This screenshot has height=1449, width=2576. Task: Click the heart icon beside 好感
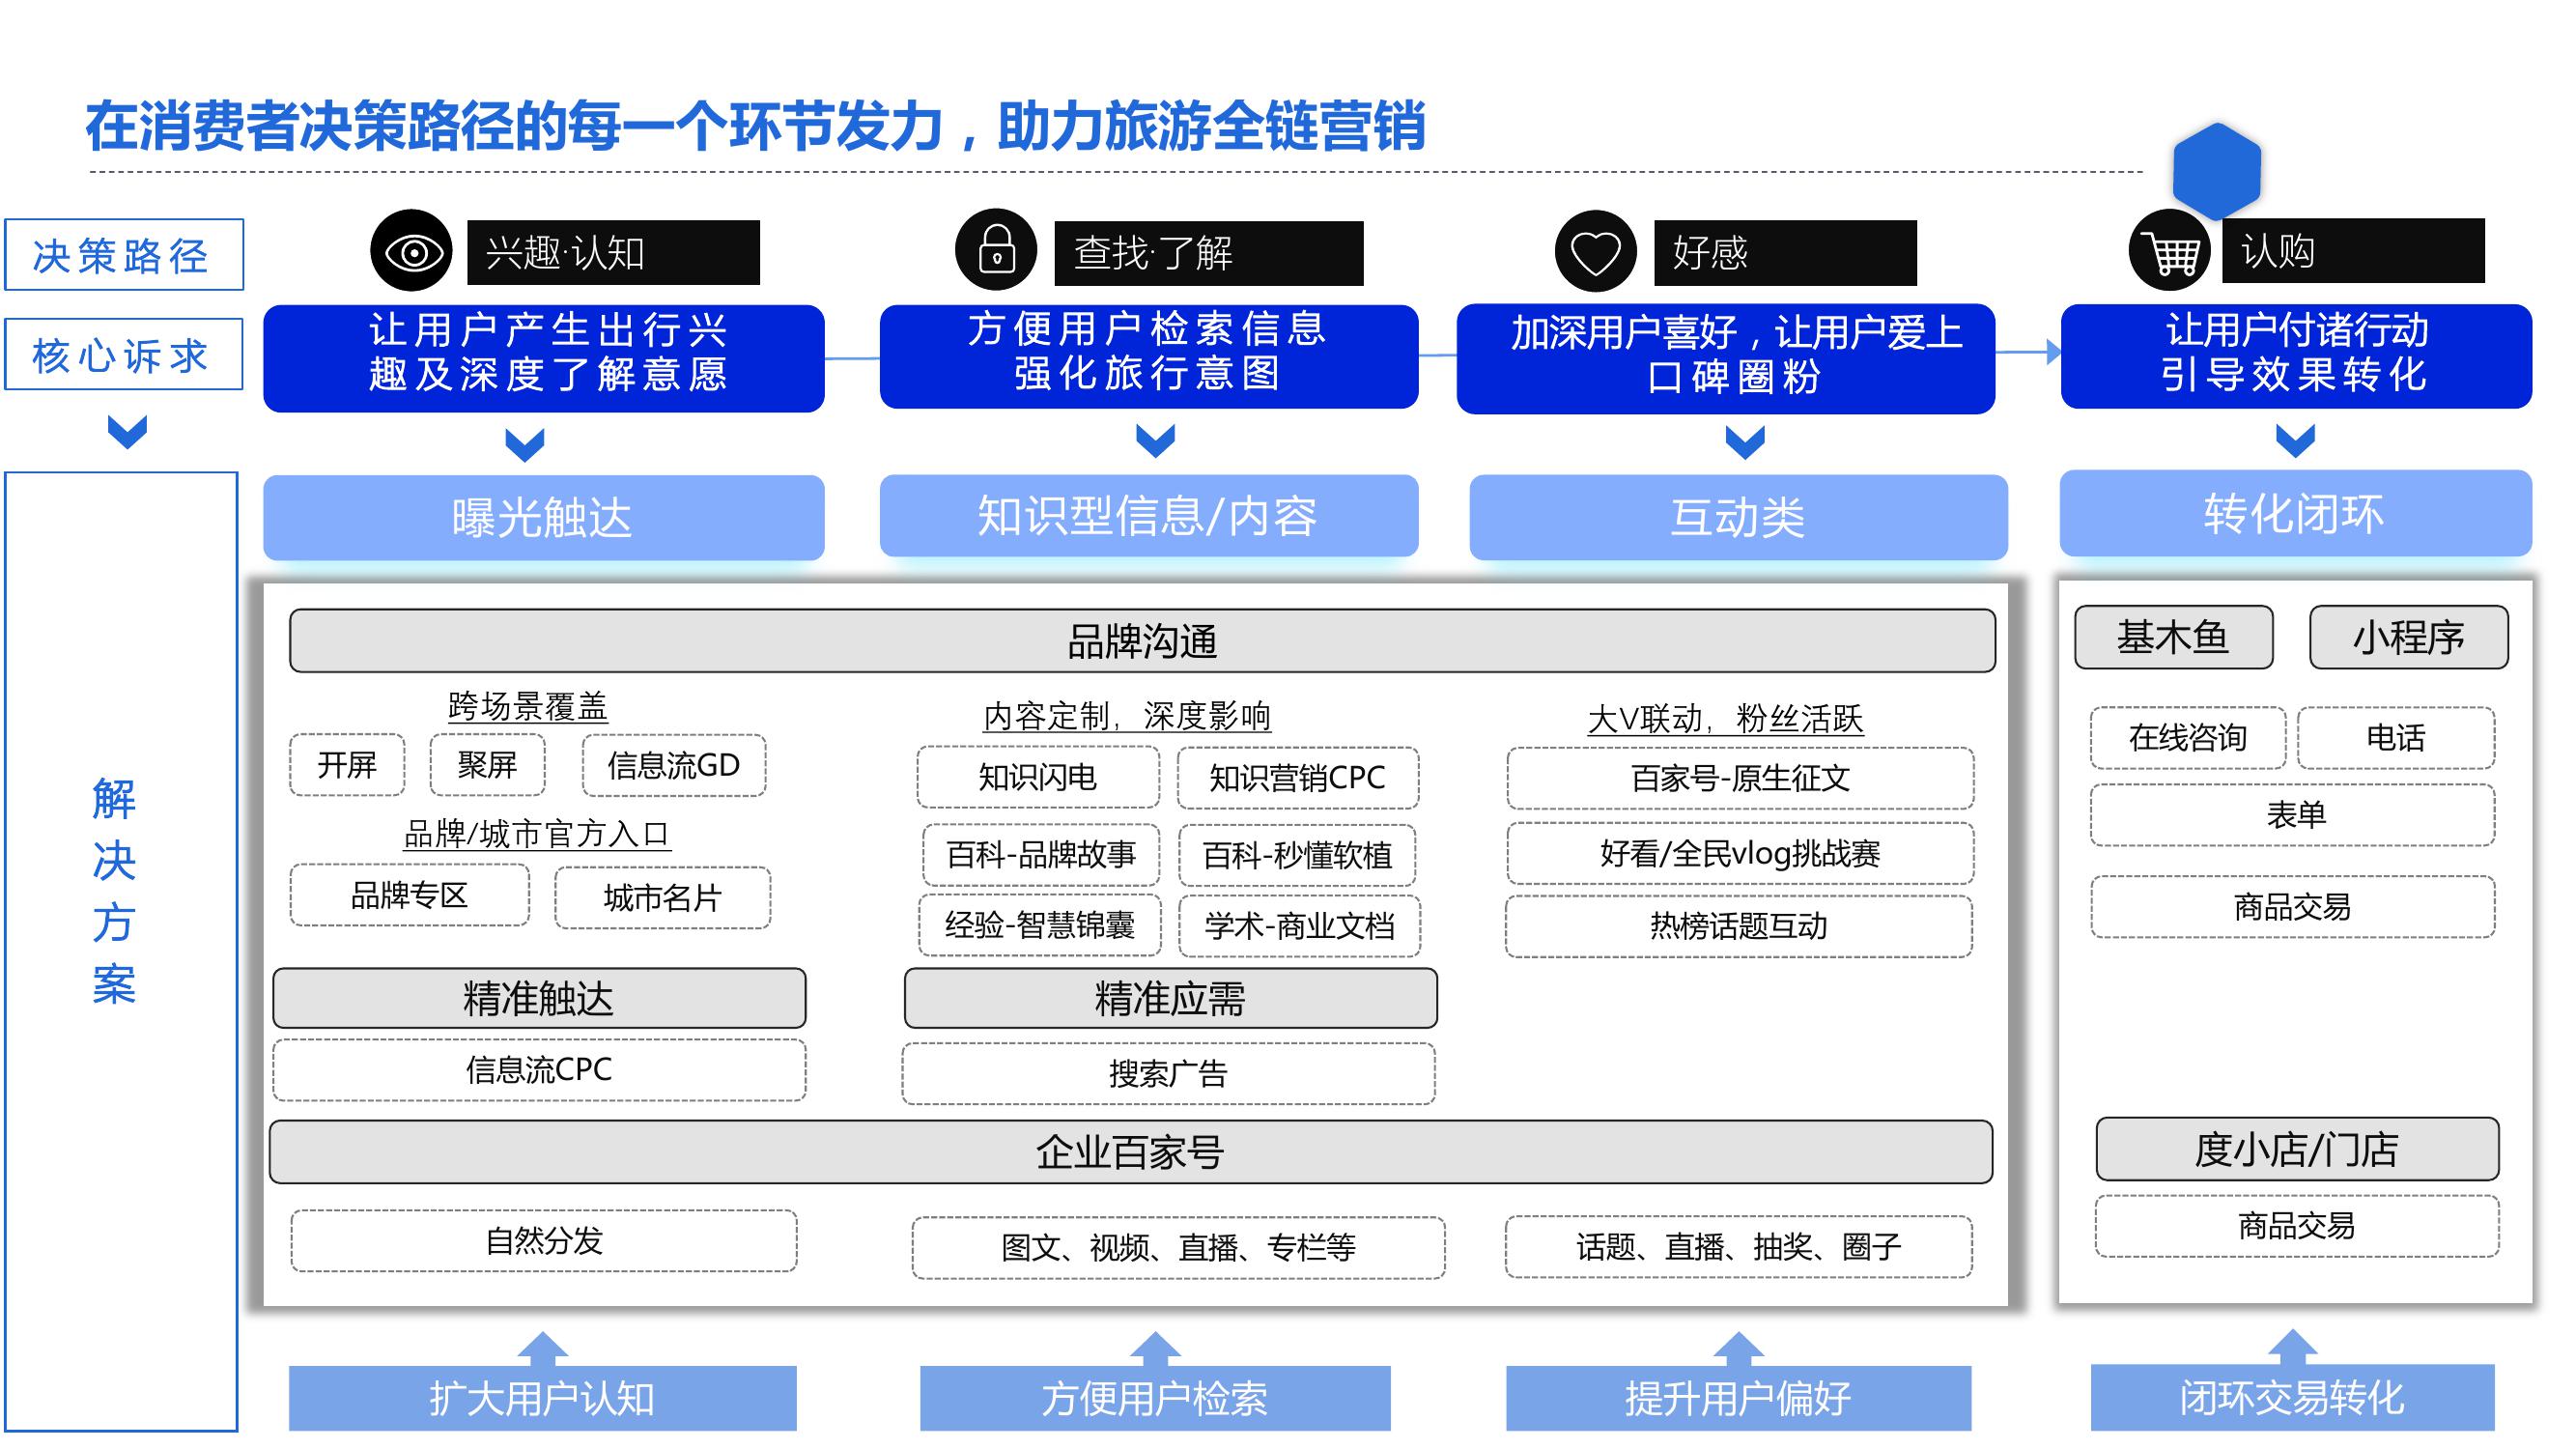(1595, 251)
